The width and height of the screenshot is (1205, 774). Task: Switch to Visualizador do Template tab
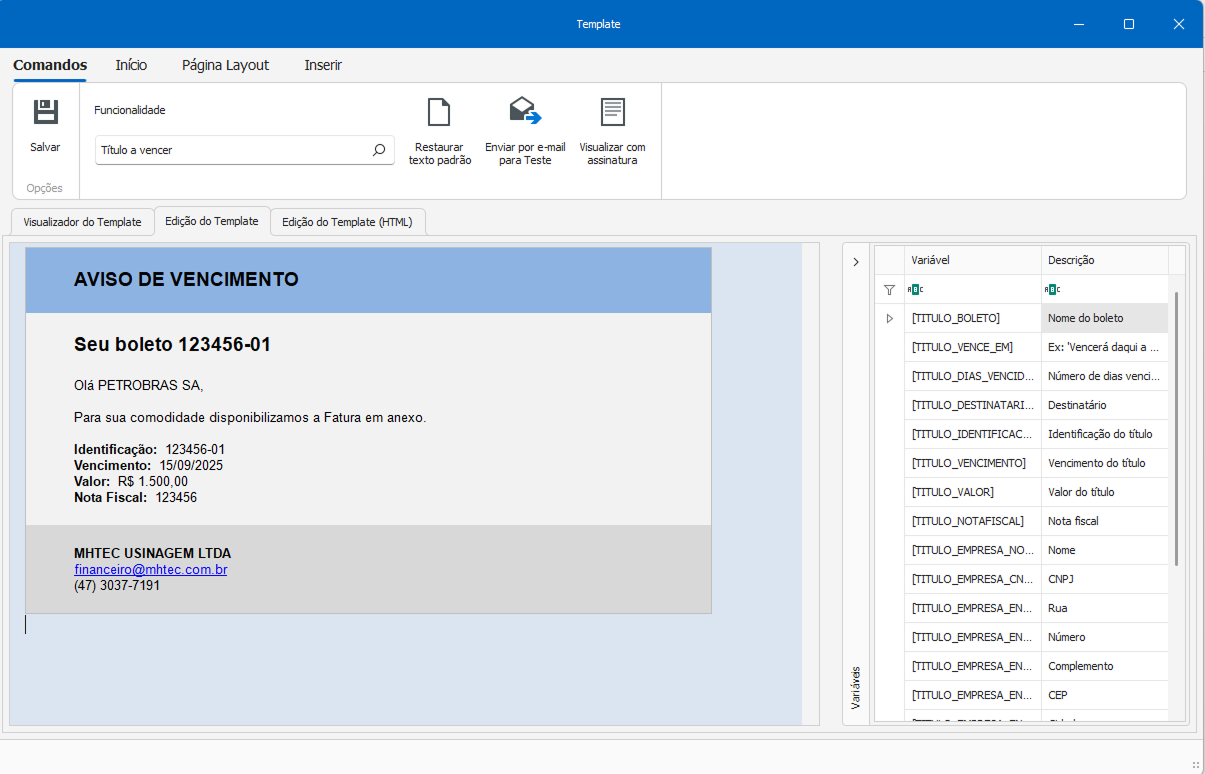(83, 222)
